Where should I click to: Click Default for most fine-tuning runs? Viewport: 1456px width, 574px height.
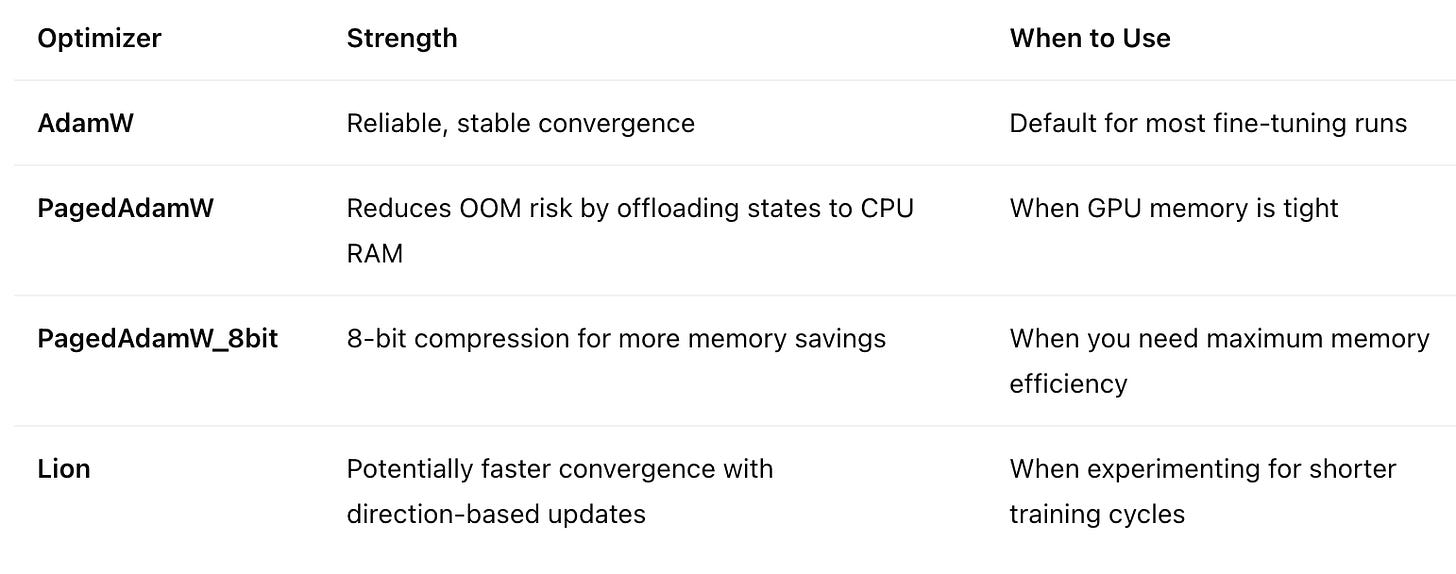(x=1208, y=123)
